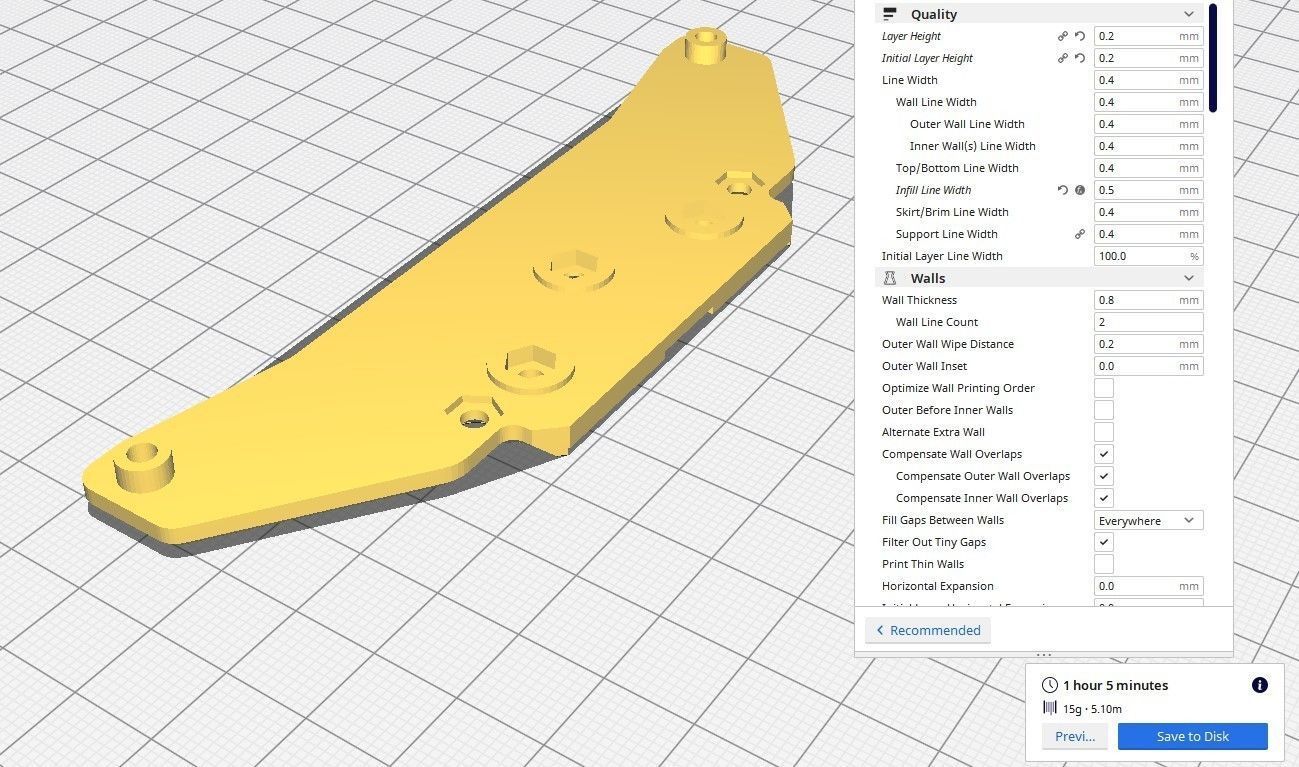The image size is (1299, 767).
Task: Click the Quality category icon
Action: (890, 14)
